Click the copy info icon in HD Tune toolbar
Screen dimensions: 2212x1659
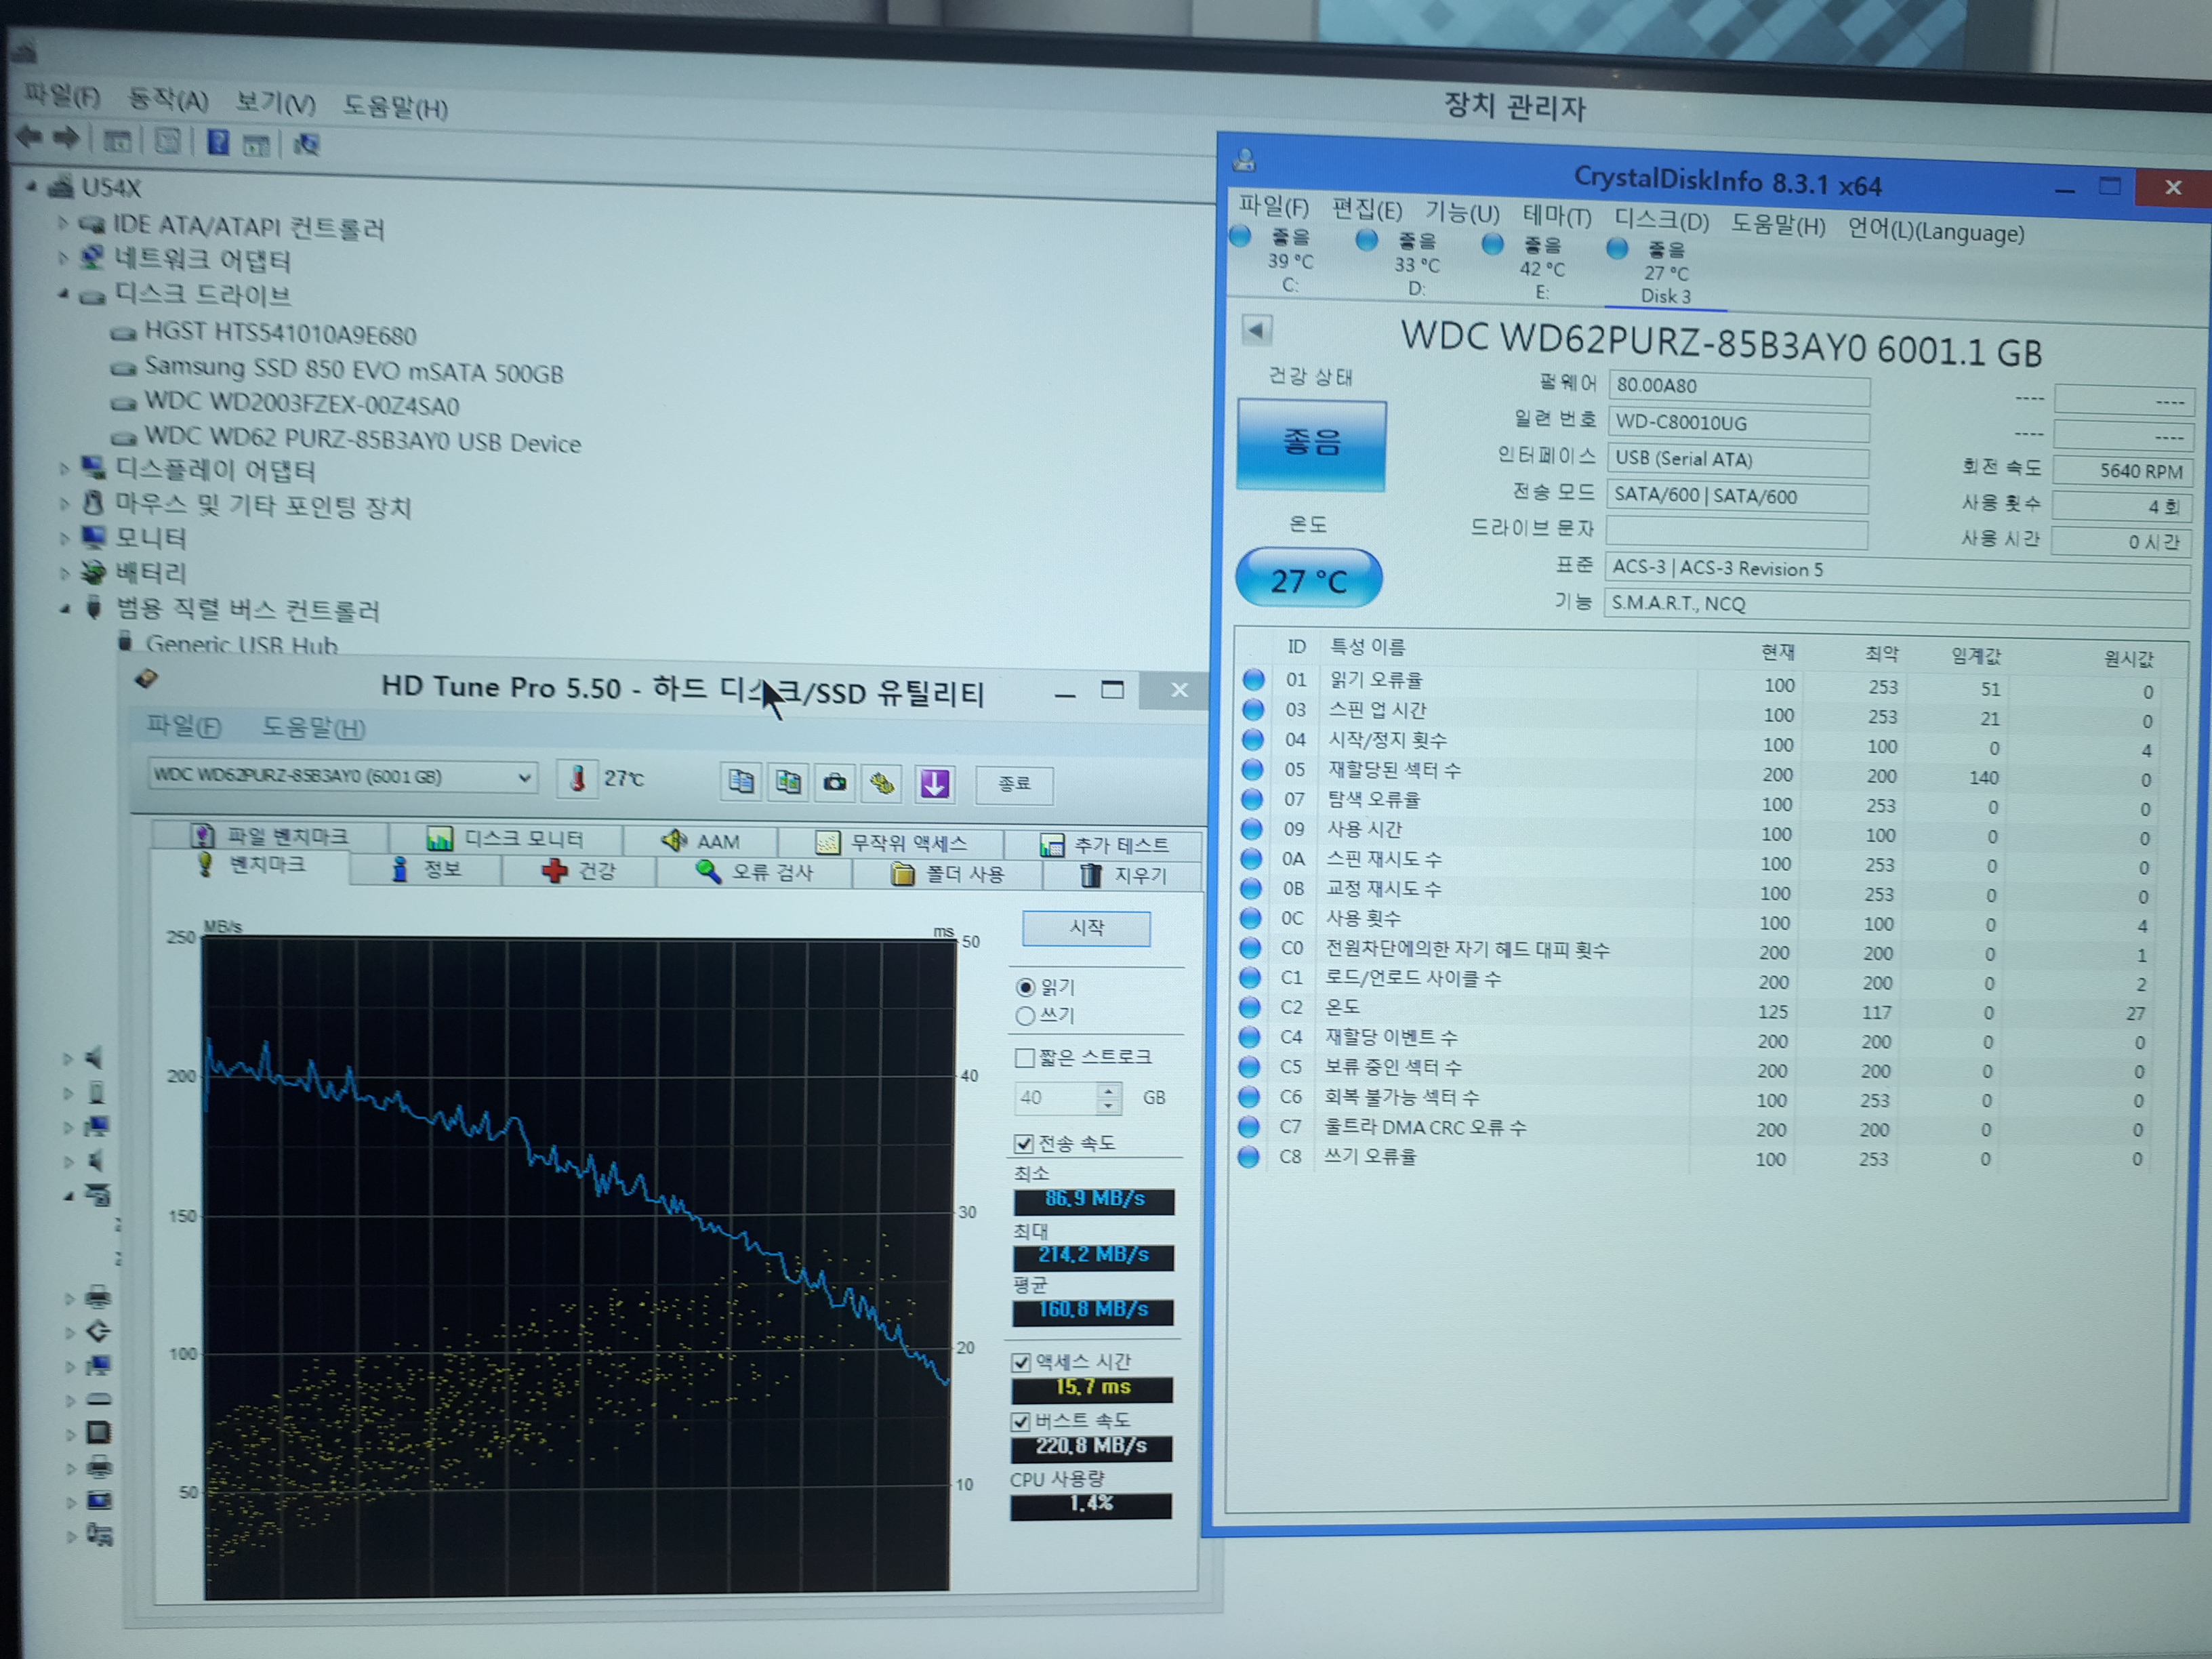[741, 781]
